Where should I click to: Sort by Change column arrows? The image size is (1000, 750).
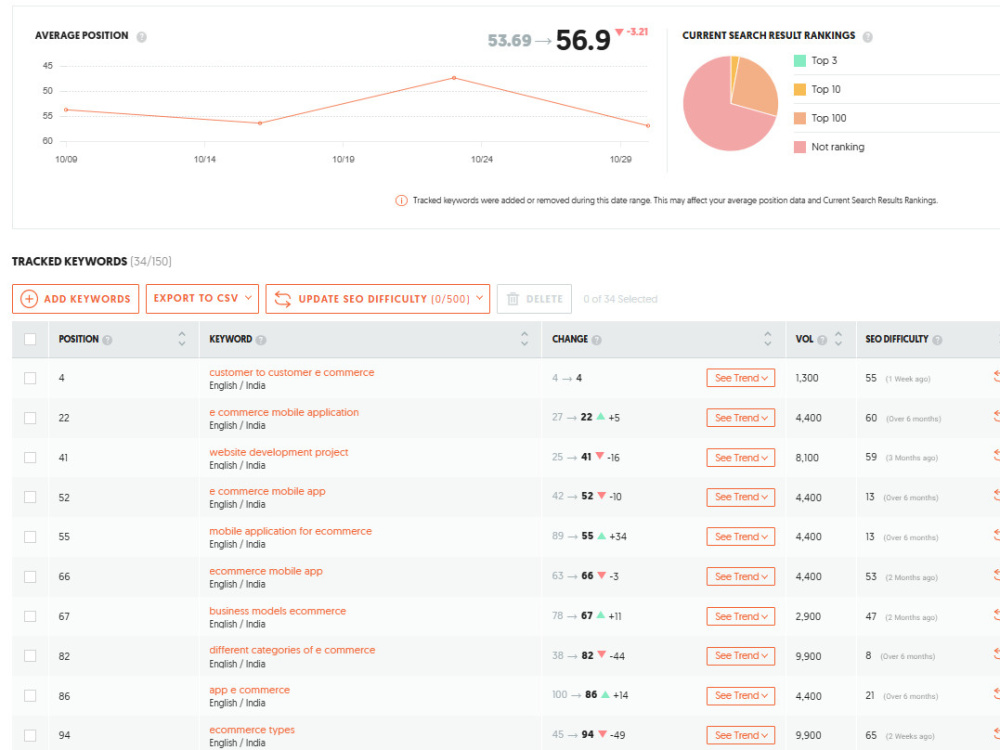tap(767, 339)
